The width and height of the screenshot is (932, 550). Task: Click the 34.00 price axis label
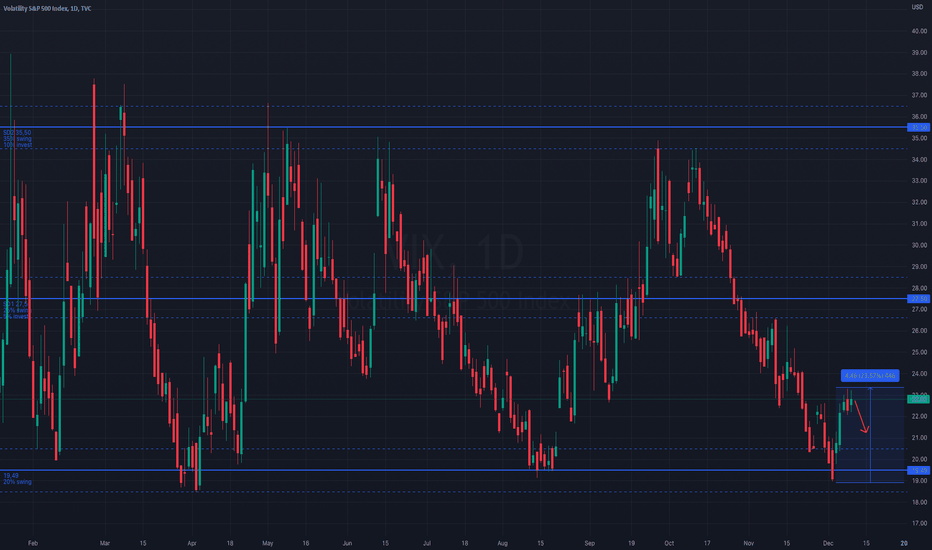(x=919, y=159)
